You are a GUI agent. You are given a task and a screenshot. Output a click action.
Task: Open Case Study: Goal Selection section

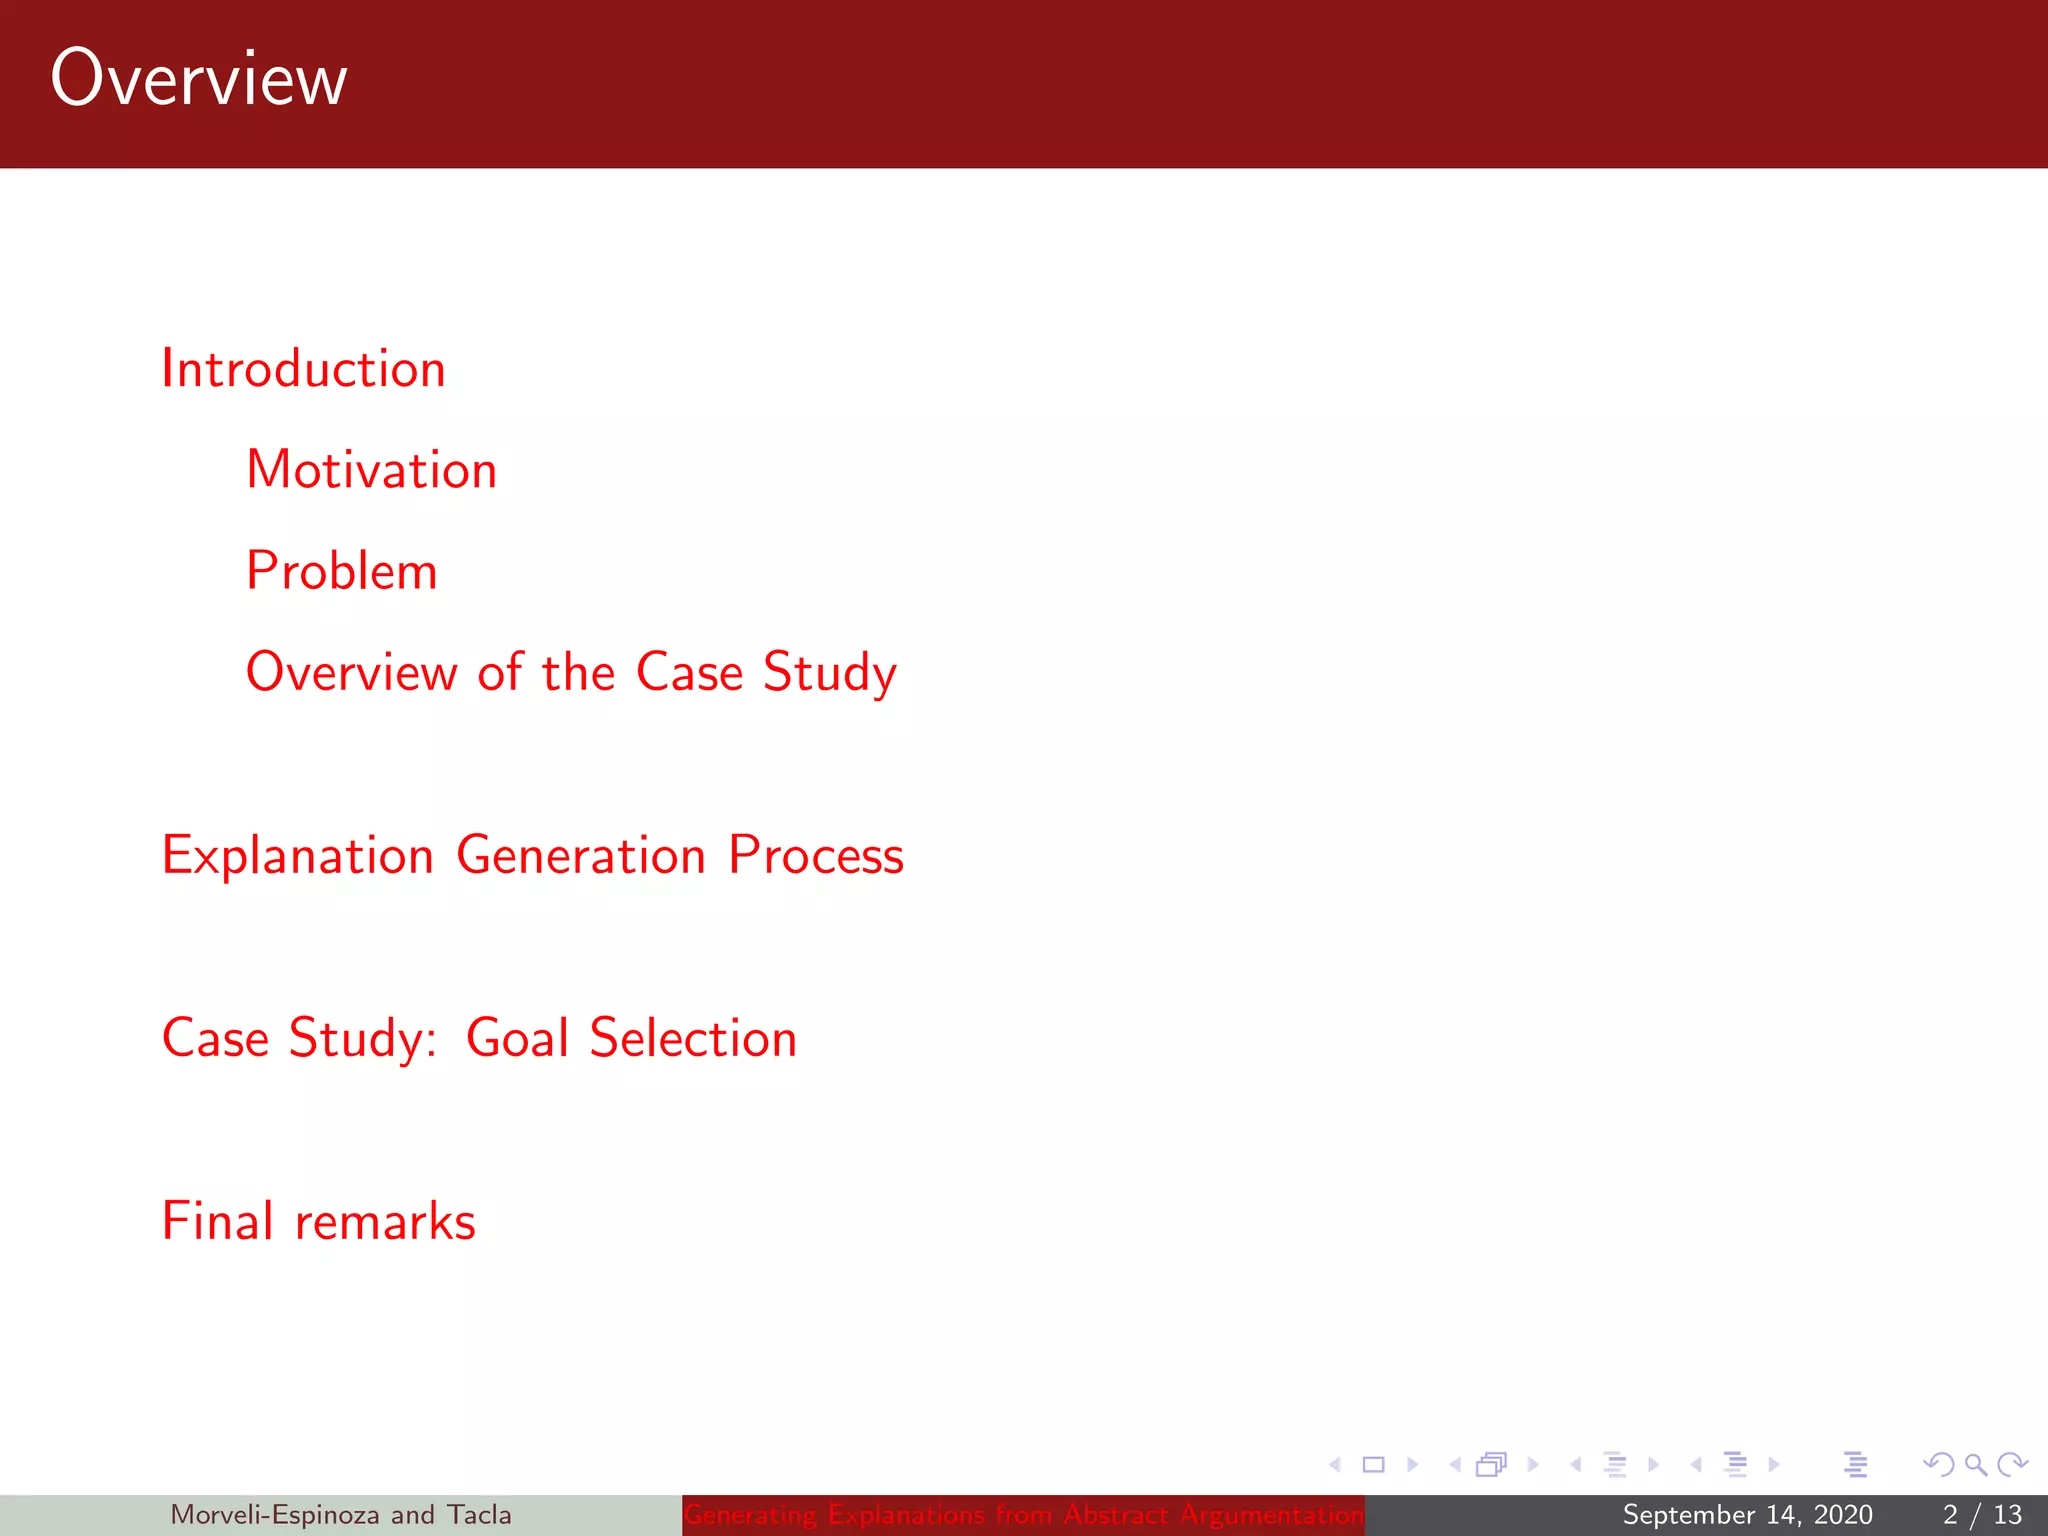(x=479, y=1038)
